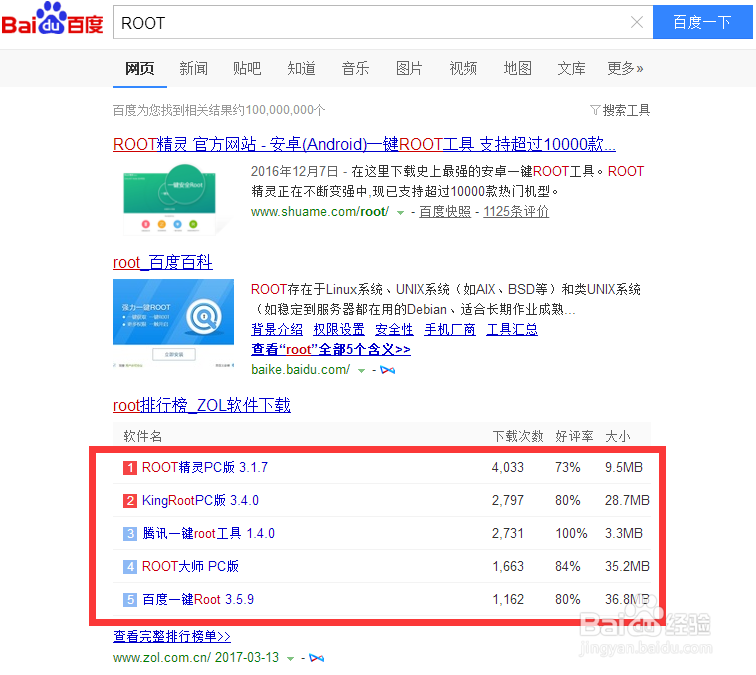Click rank badge 1 beside ROOT精灵PC版
Screen dimensions: 756x675
130,468
